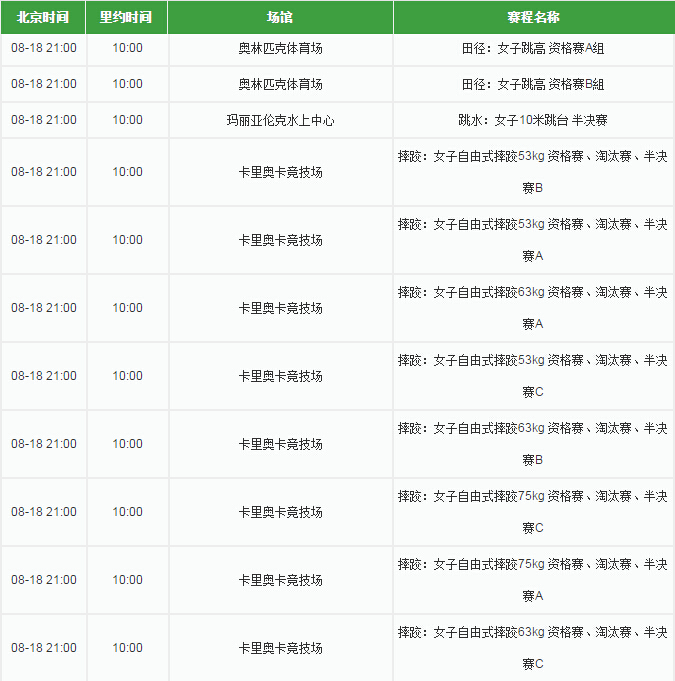Click the 里约时间 column header
675x681 pixels.
click(x=126, y=18)
